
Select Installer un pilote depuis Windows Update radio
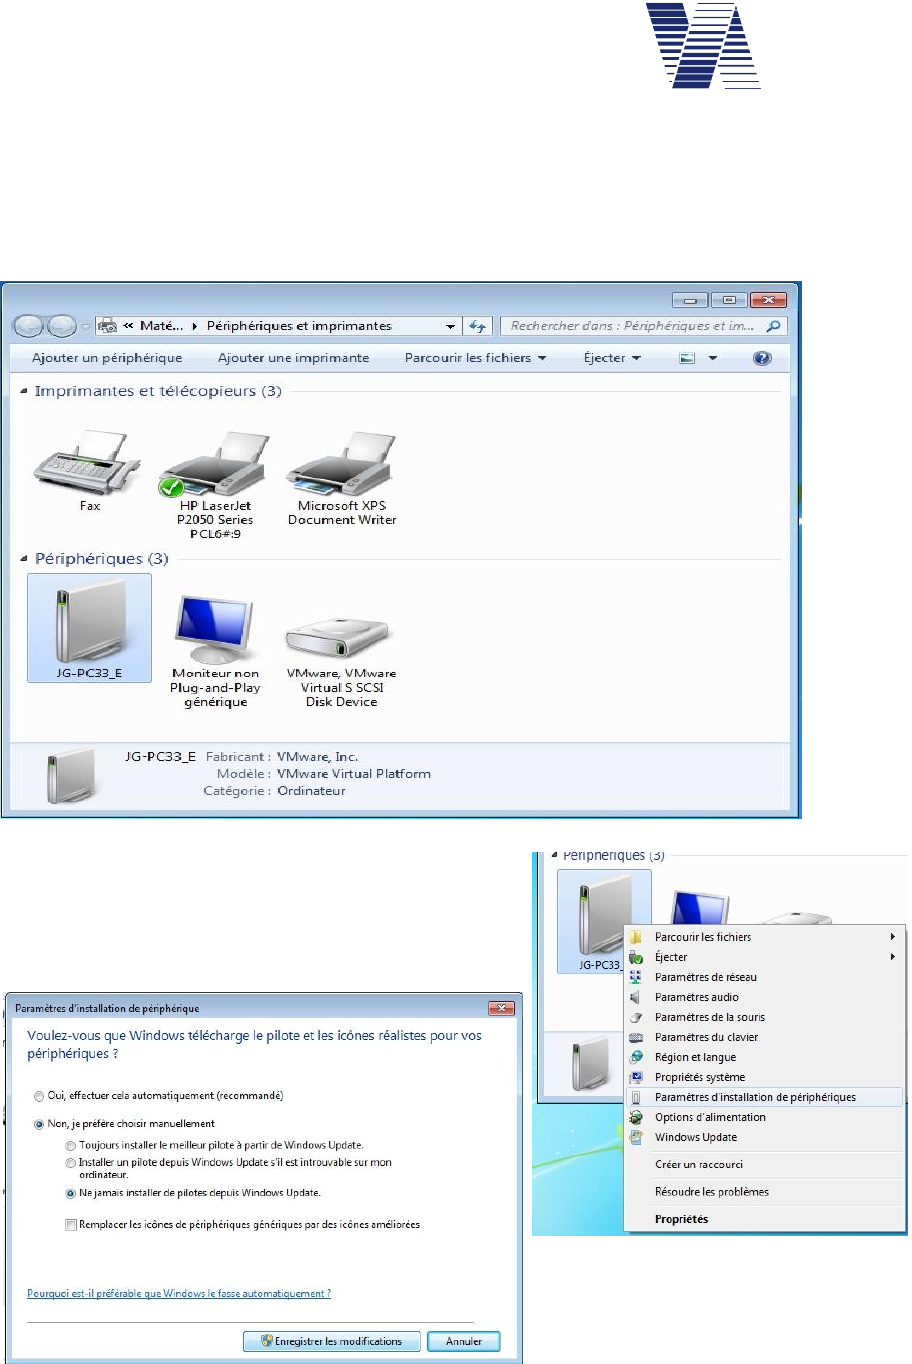click(71, 1163)
